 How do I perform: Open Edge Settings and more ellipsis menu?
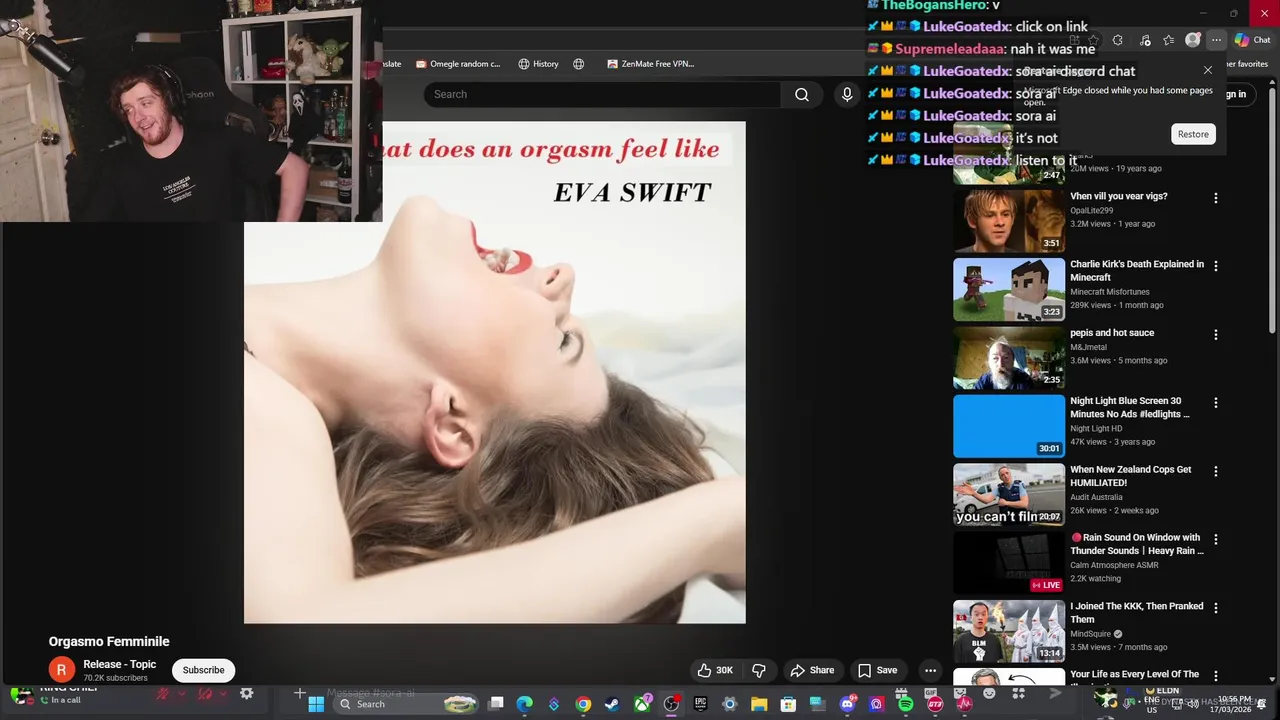pos(1216,40)
